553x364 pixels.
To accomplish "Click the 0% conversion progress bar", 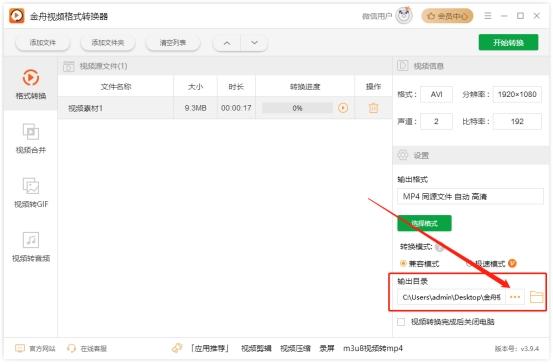I will point(297,108).
